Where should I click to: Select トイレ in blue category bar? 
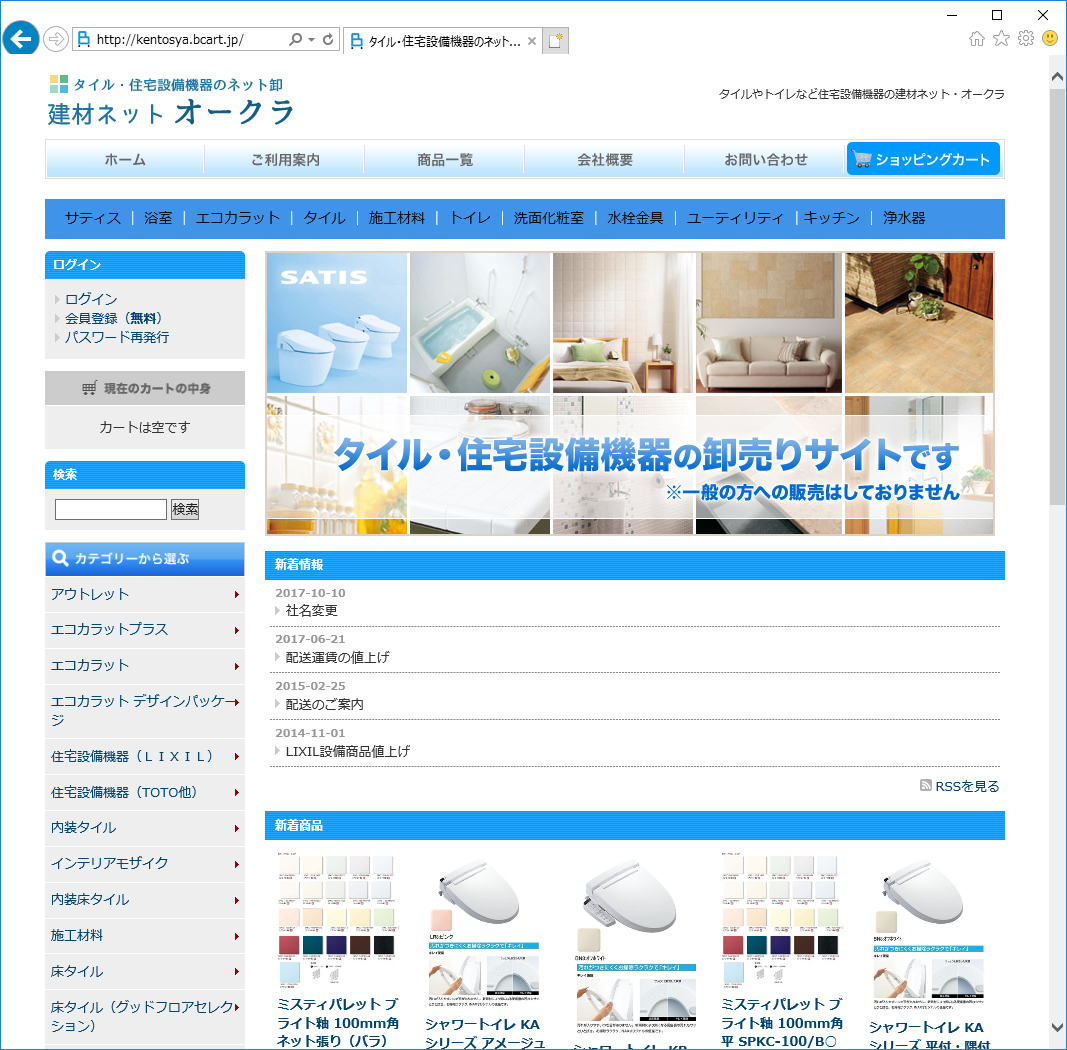pyautogui.click(x=470, y=218)
